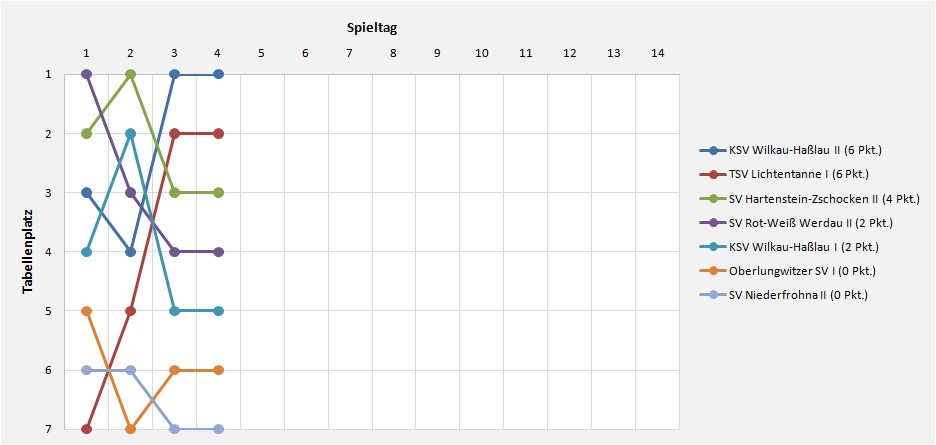The height and width of the screenshot is (445, 936).
Task: Click SV Niederfrohna II legend entry
Action: click(783, 294)
